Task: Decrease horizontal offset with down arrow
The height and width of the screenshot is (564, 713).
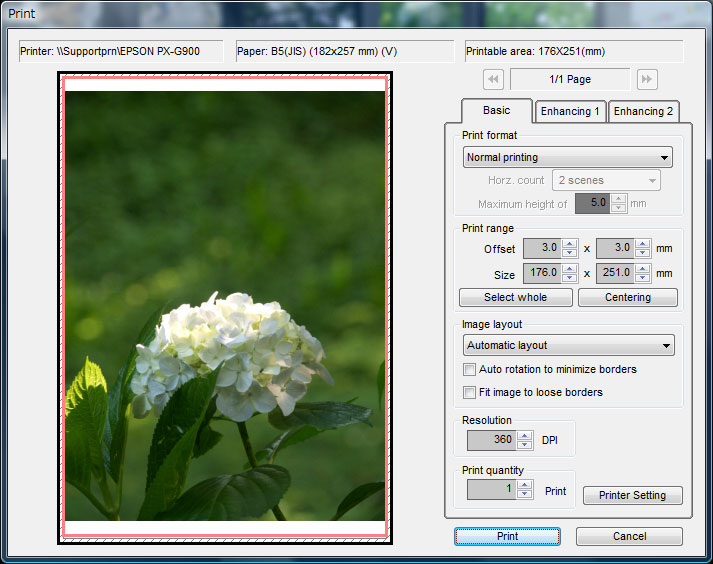Action: coord(569,253)
